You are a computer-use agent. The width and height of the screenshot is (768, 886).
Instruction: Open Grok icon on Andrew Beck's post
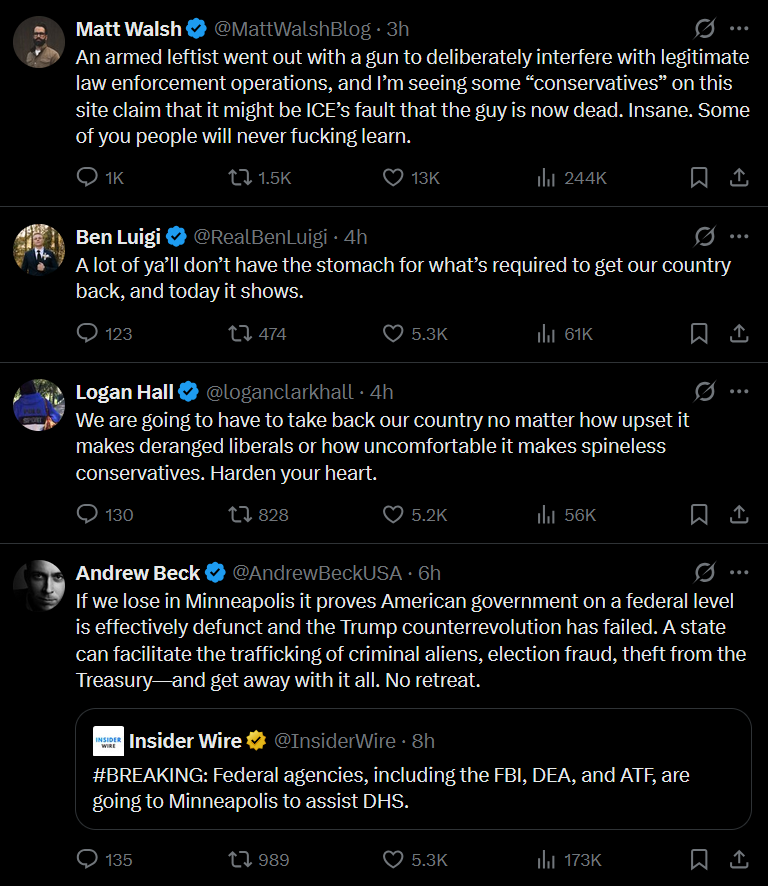(x=704, y=573)
